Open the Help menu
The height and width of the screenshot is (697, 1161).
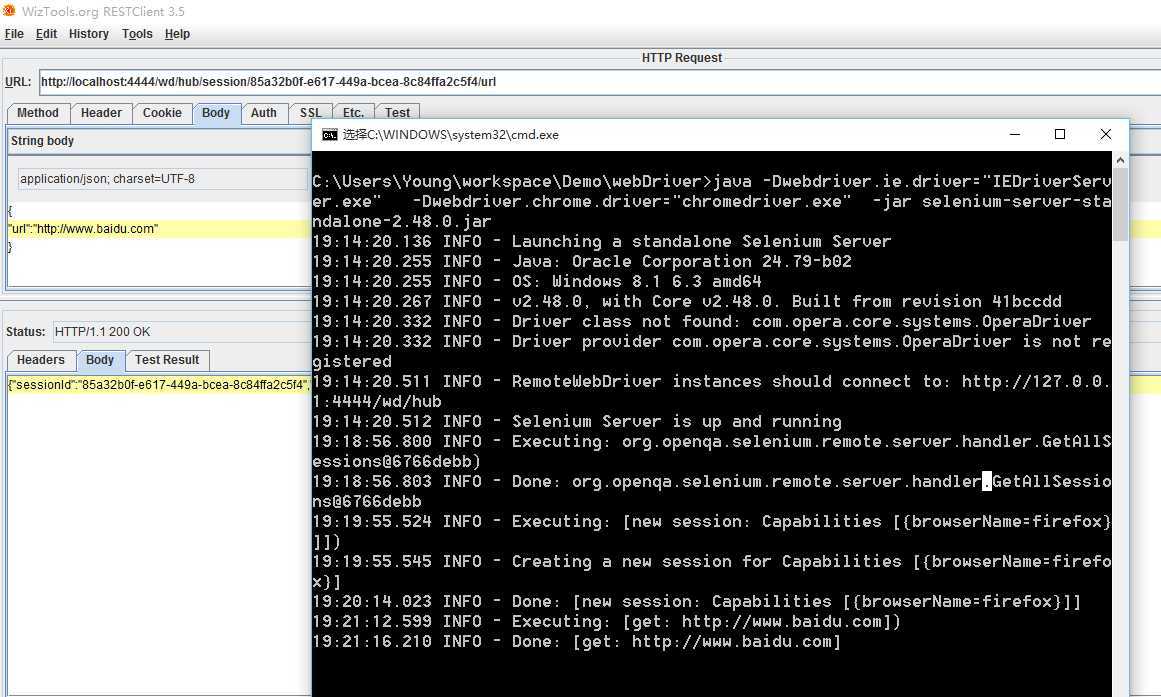pos(177,34)
